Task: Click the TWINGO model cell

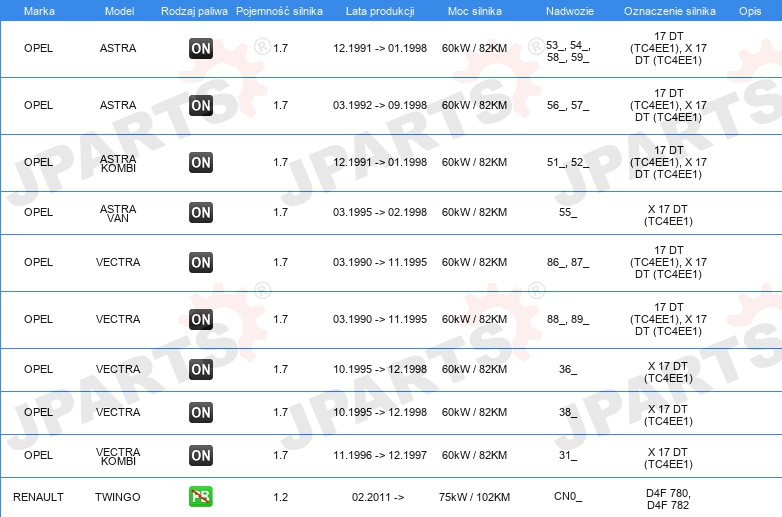Action: (118, 497)
